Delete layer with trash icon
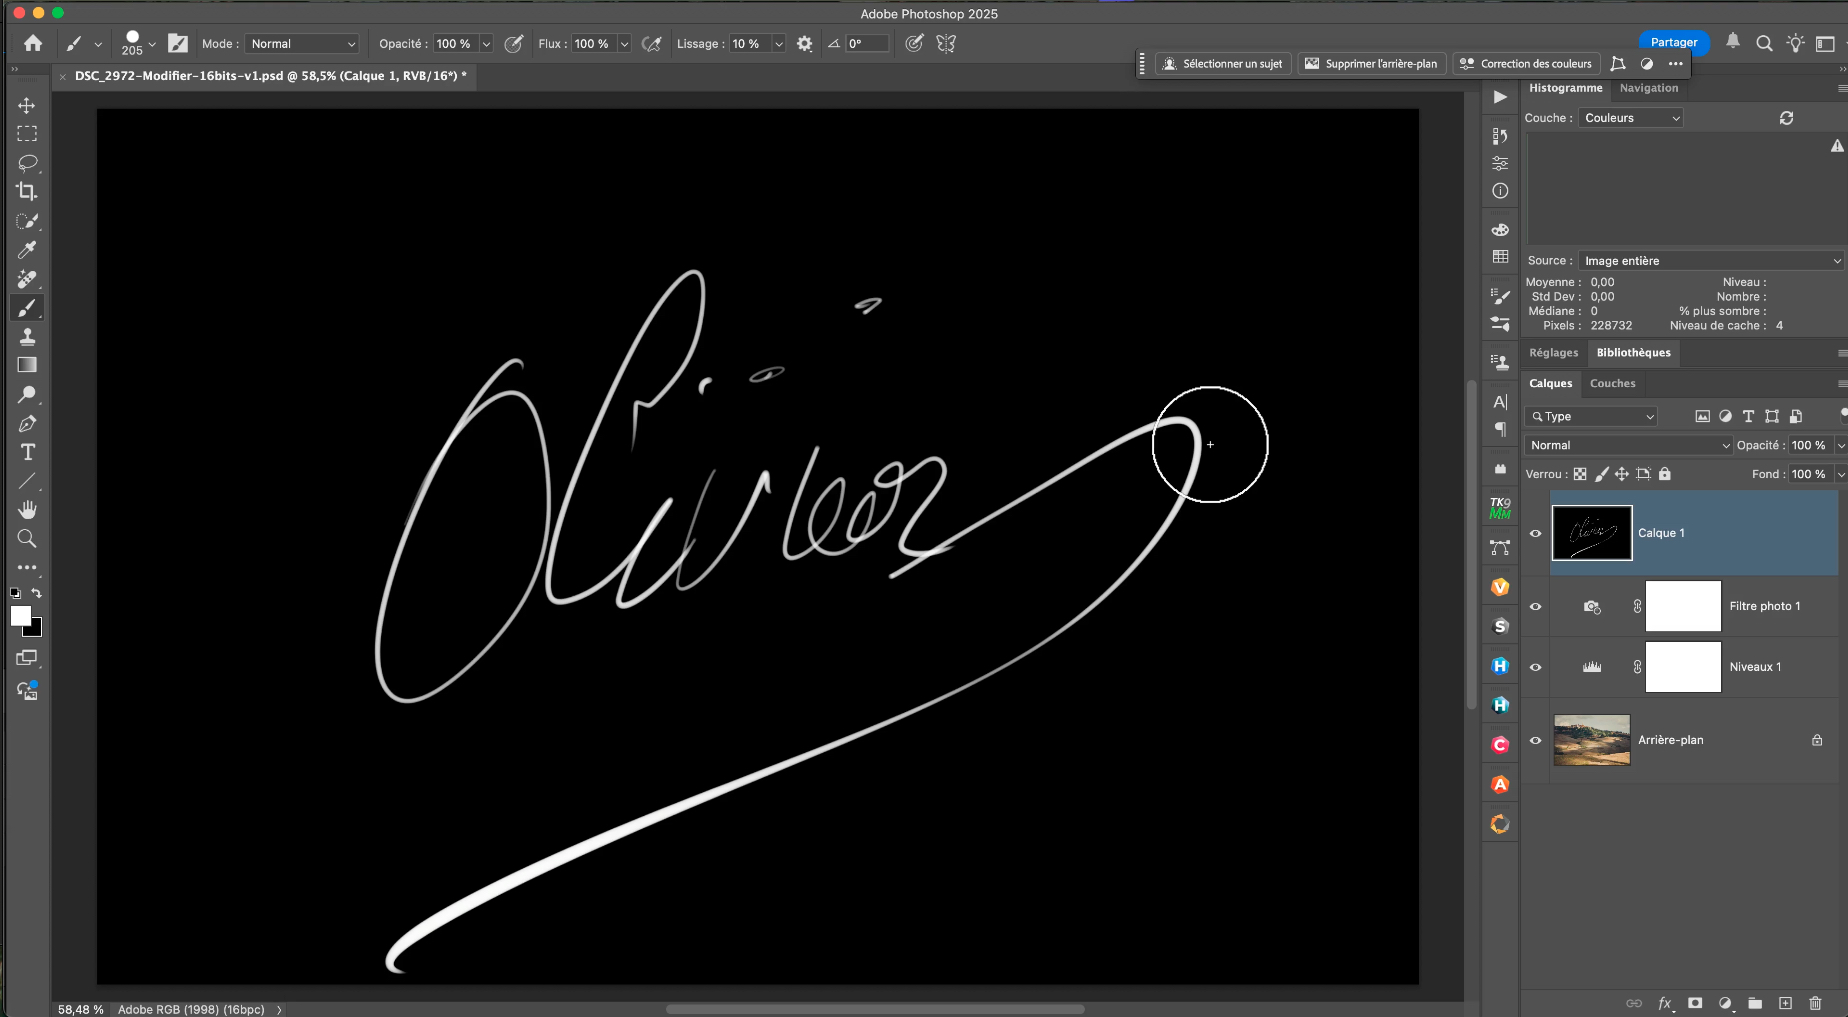Viewport: 1848px width, 1017px height. pos(1816,1003)
